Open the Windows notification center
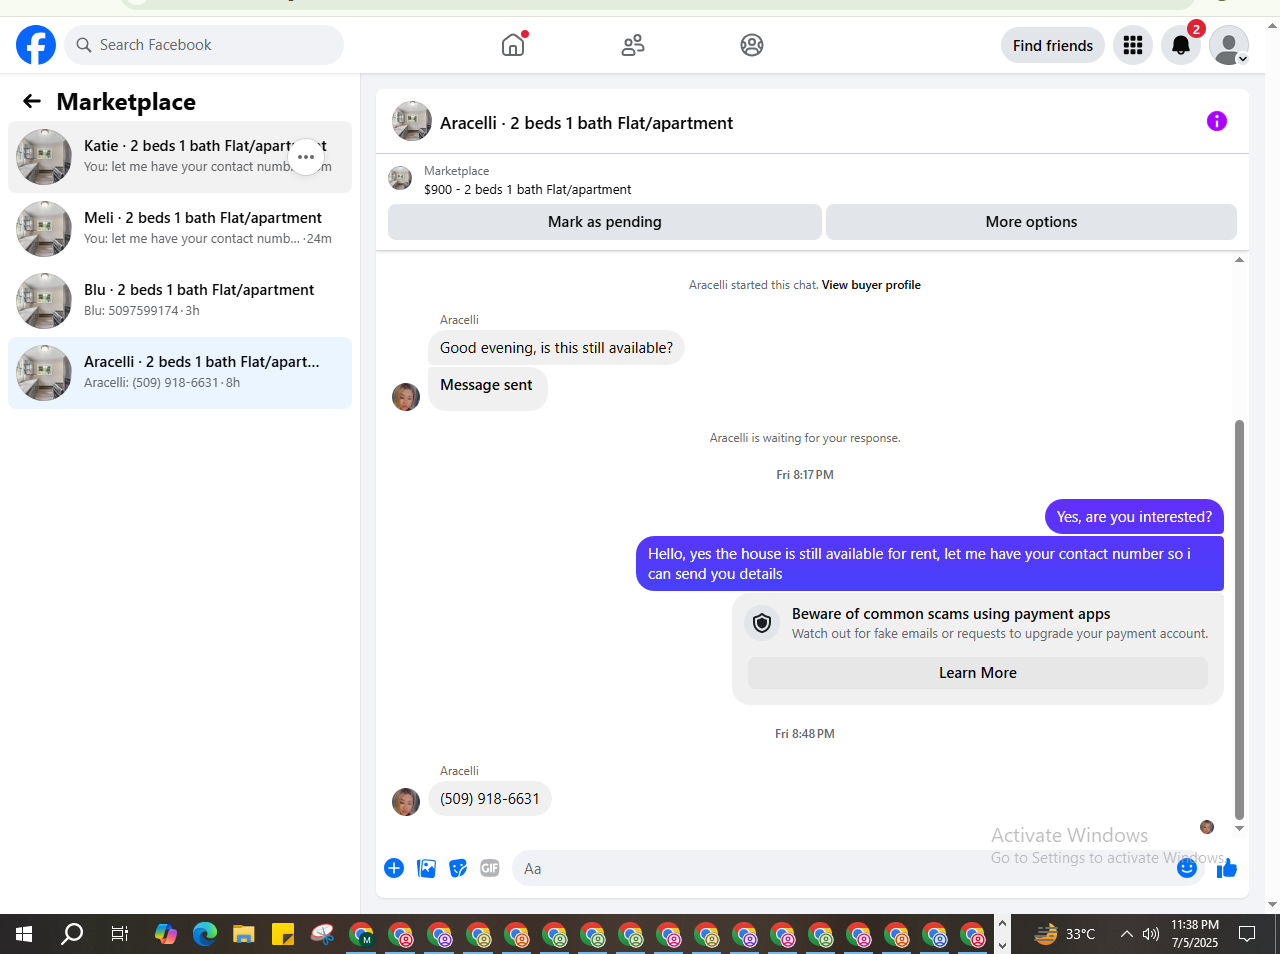1280x954 pixels. [x=1247, y=934]
